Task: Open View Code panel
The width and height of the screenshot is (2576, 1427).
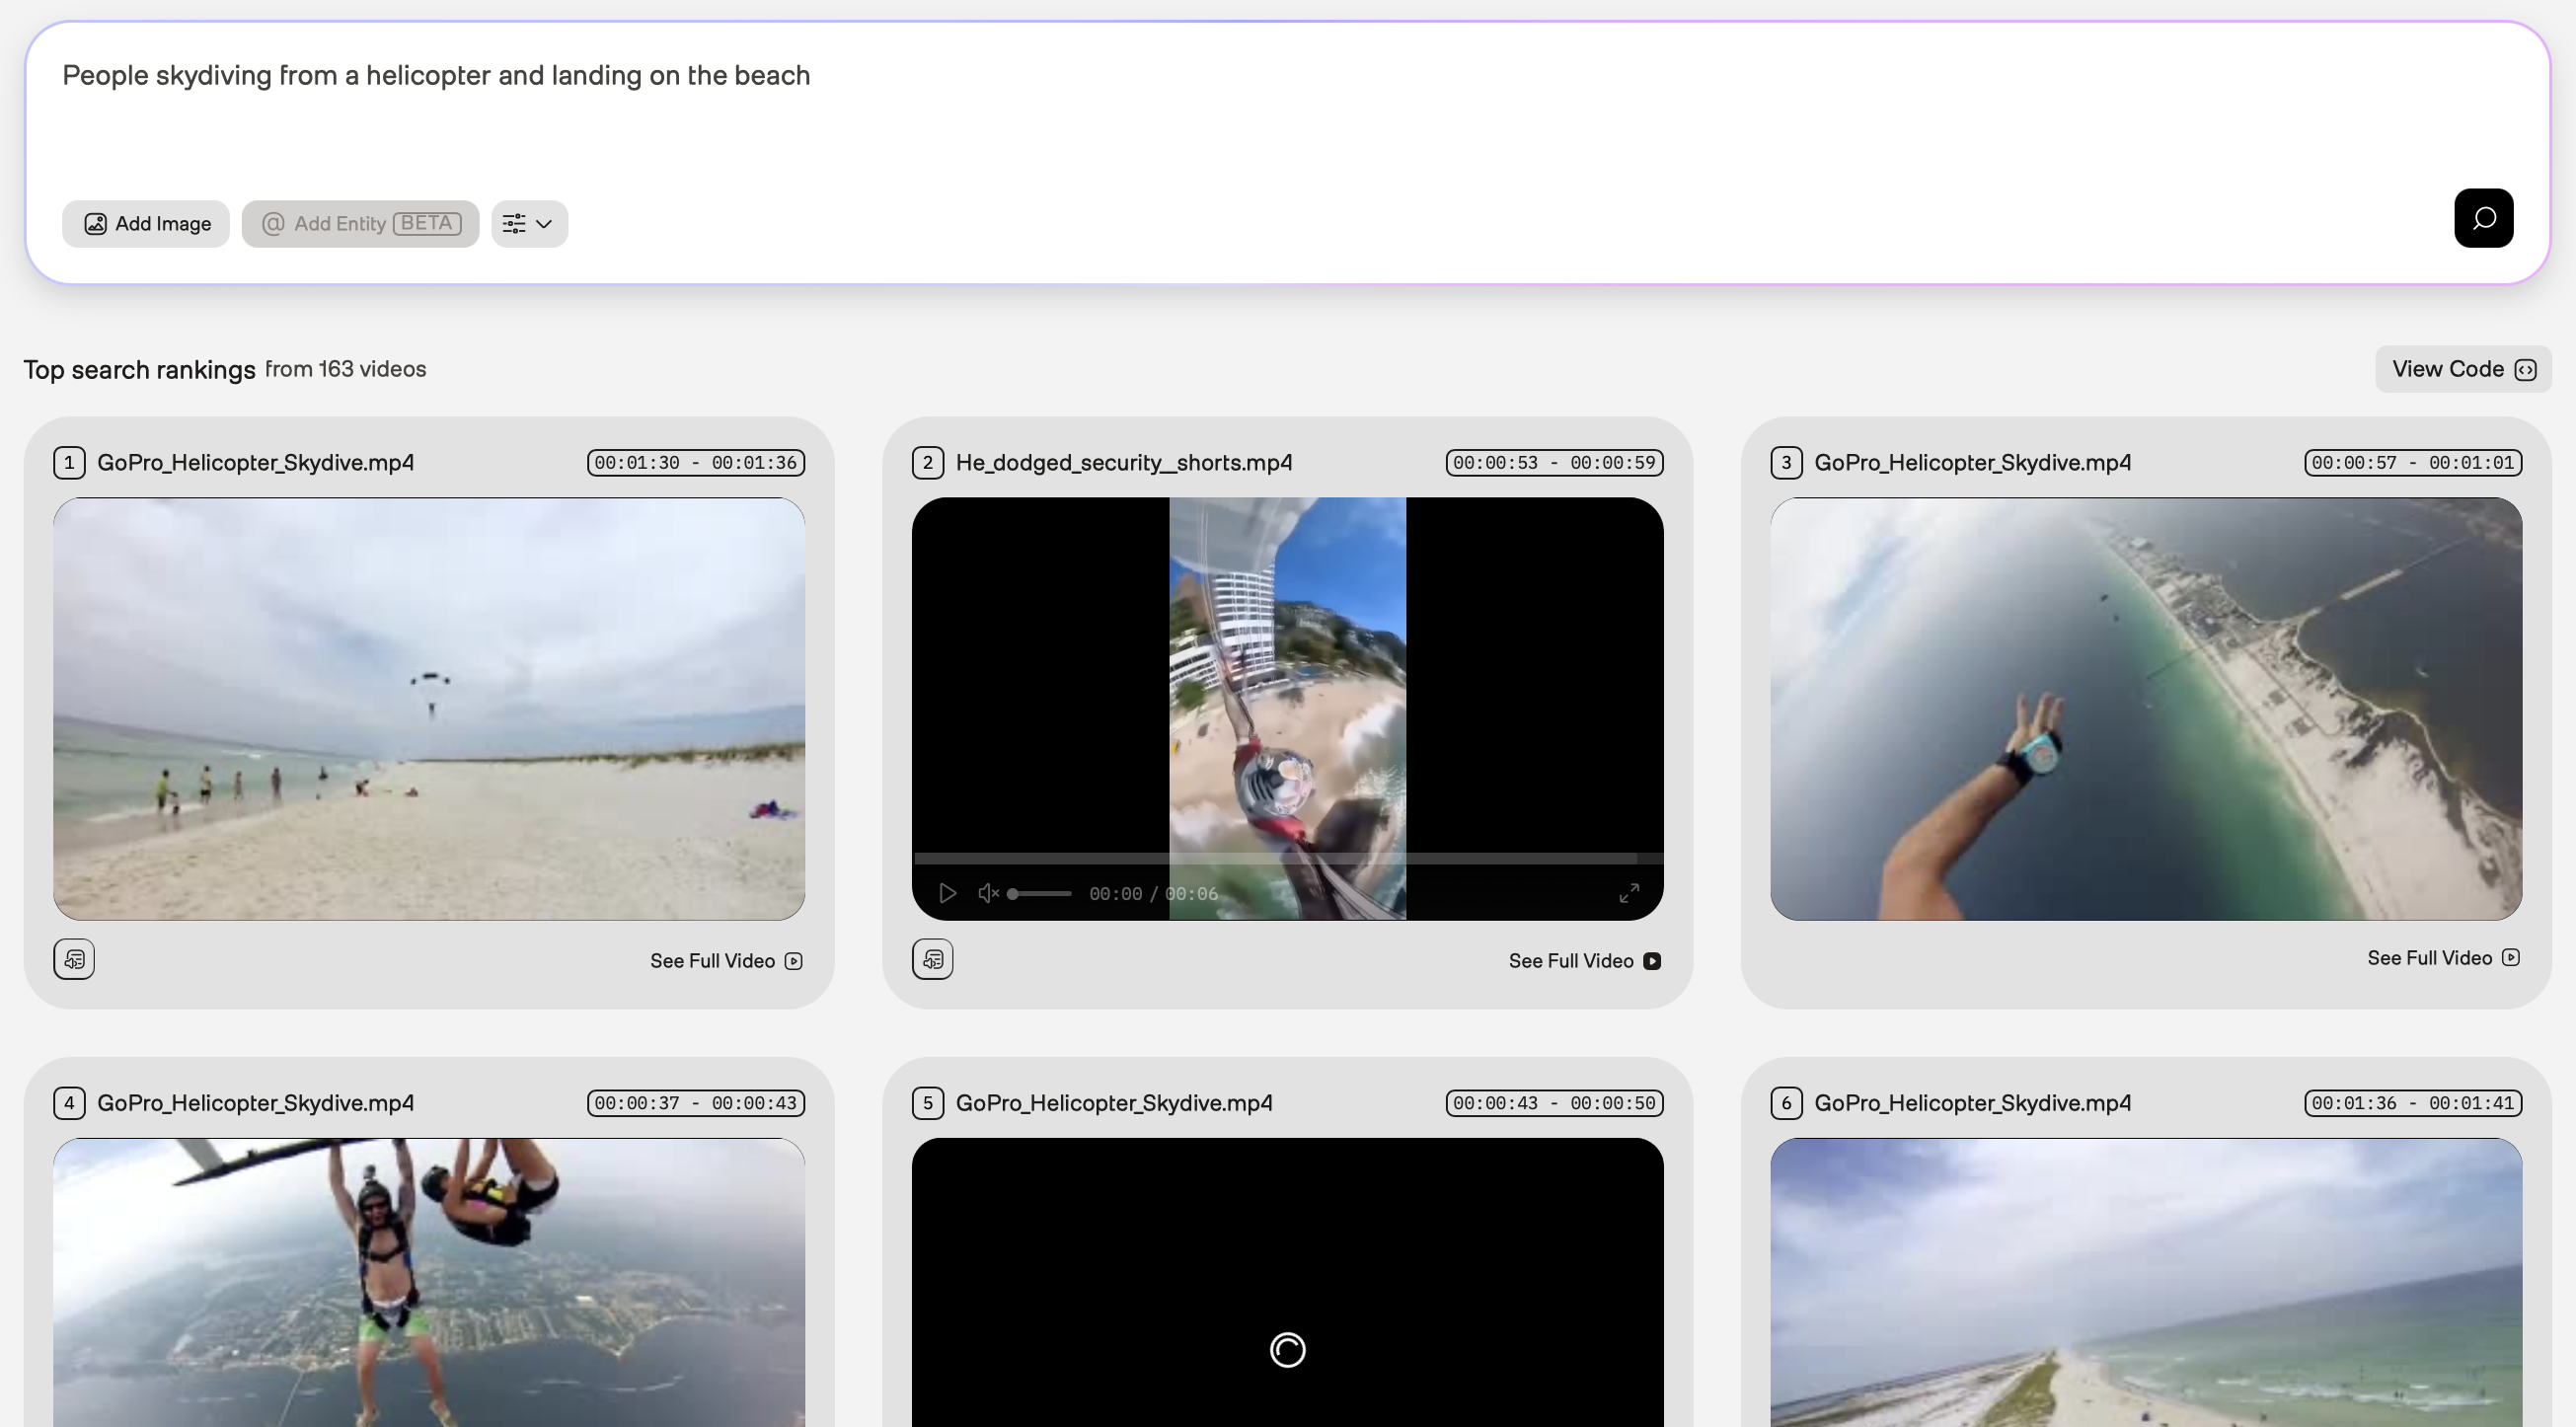Action: 2462,369
